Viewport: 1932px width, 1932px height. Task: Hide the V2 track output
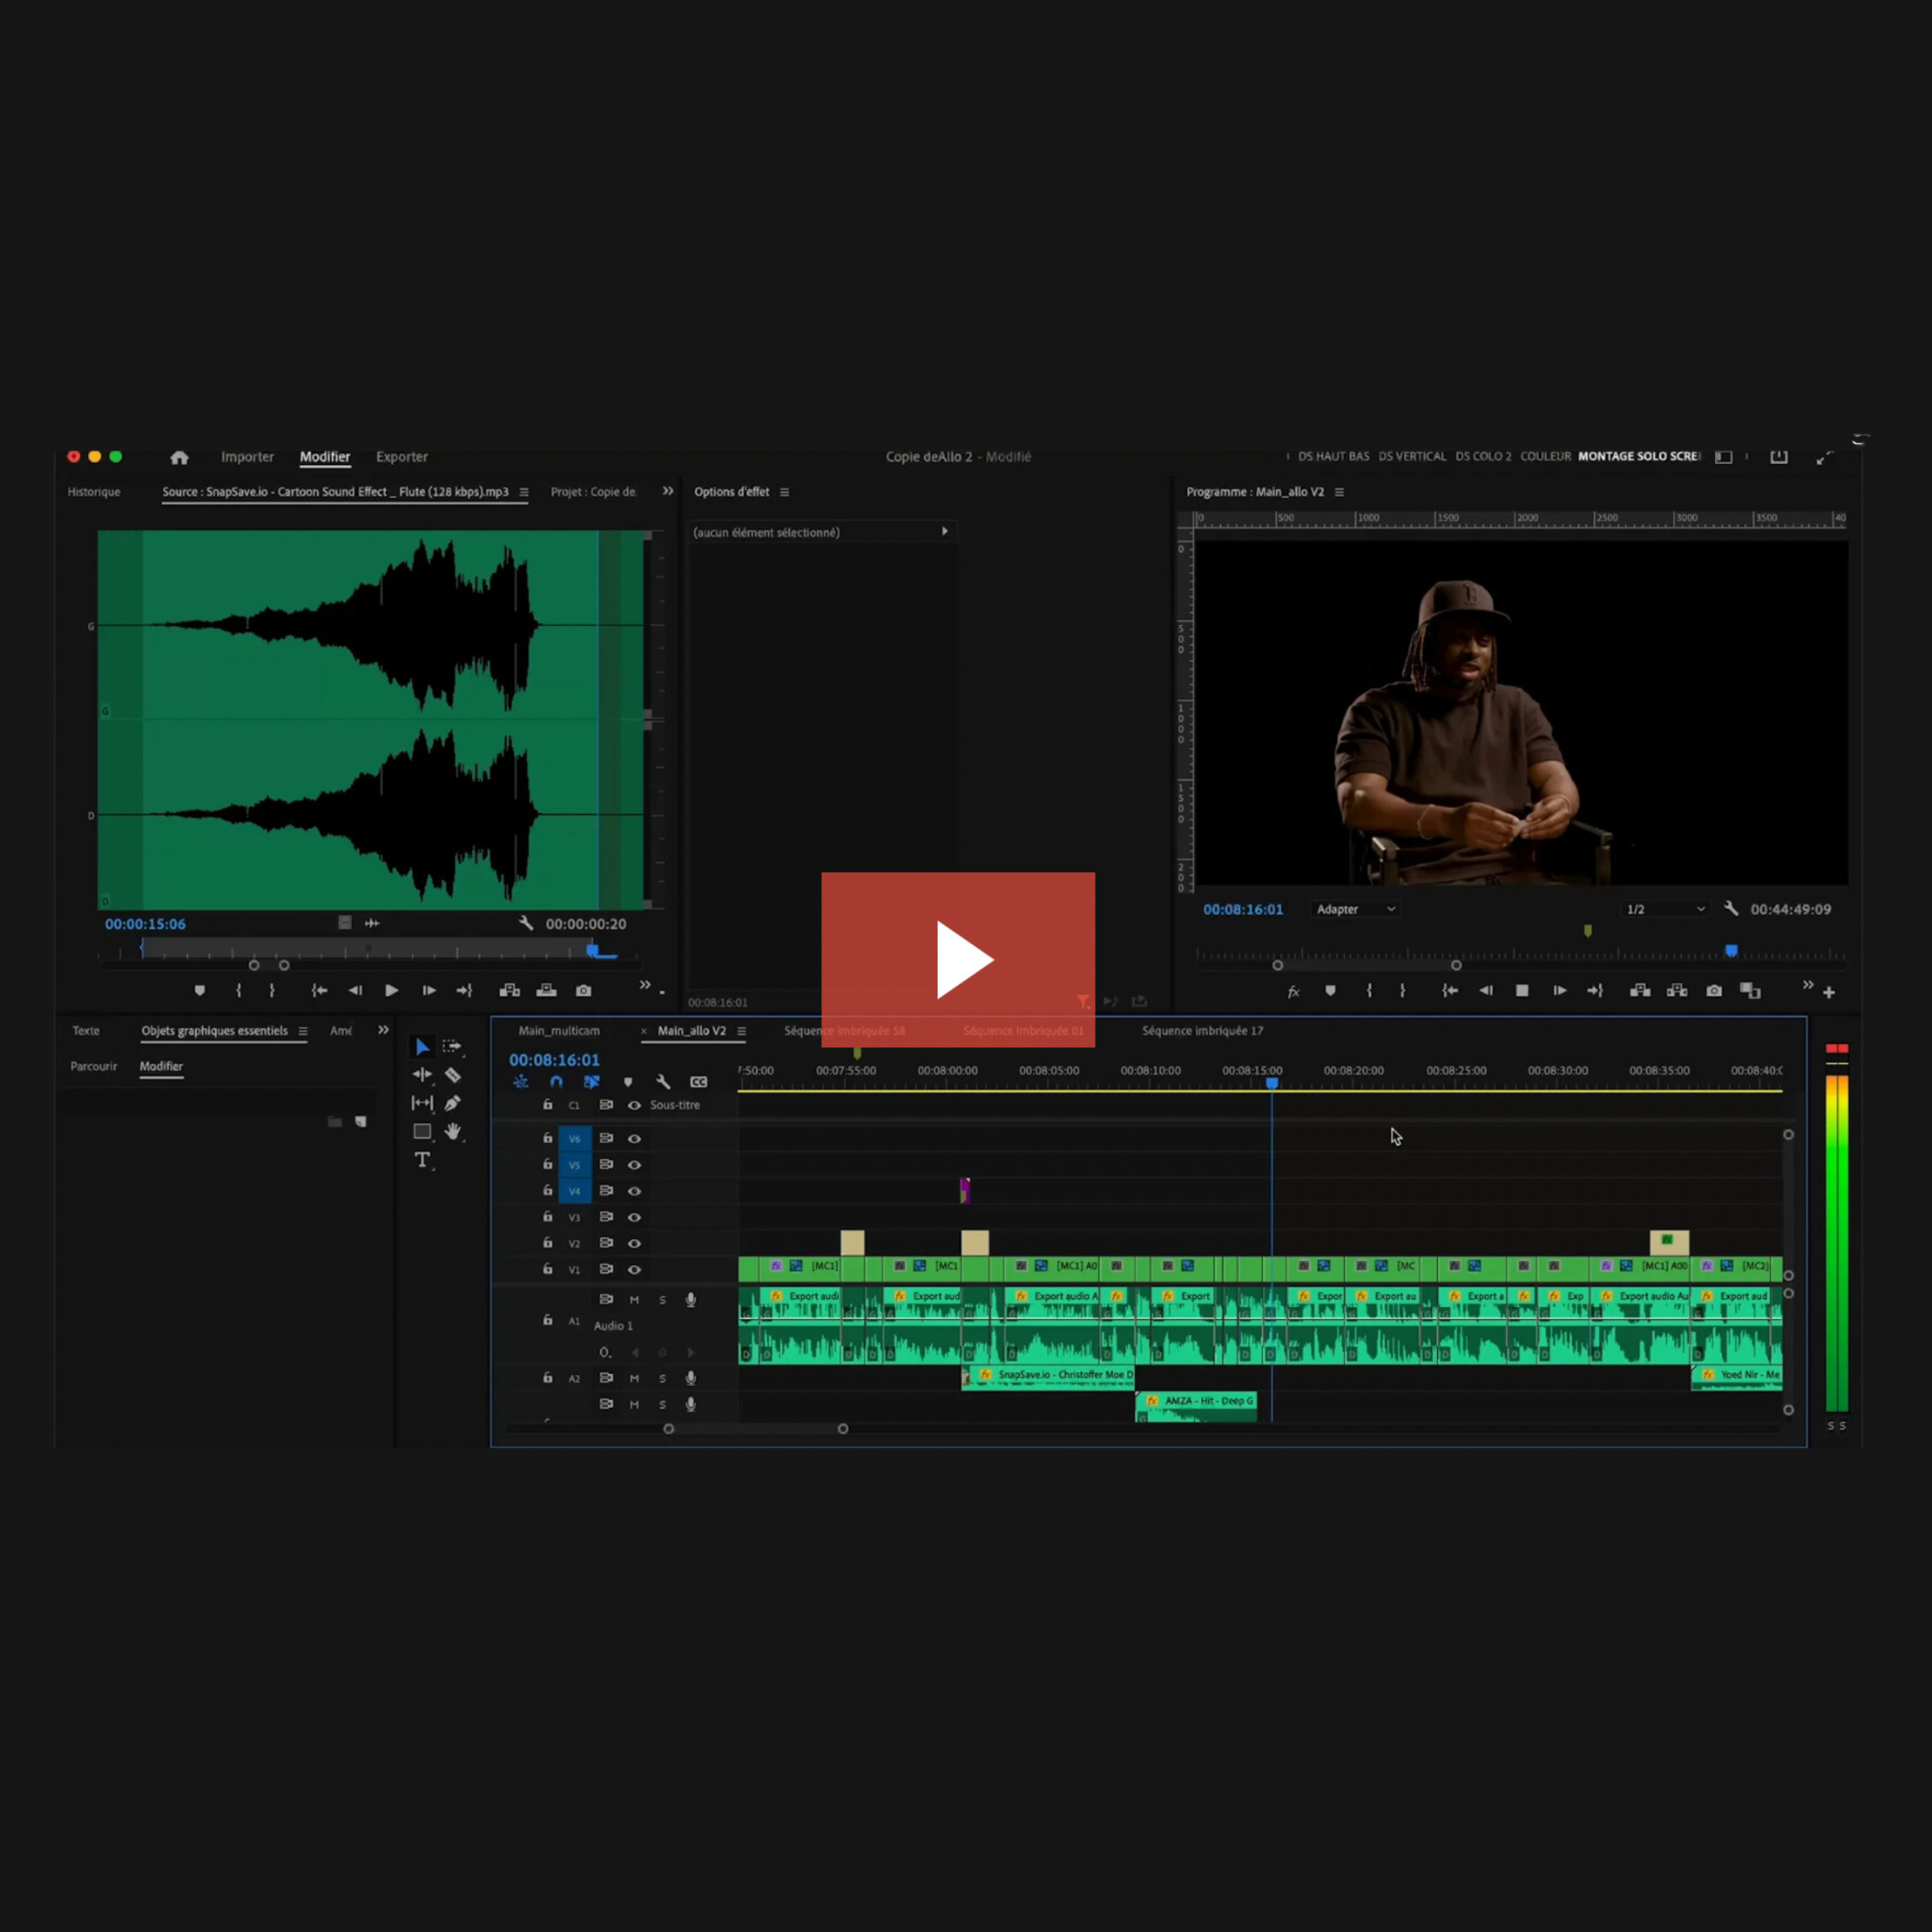click(x=634, y=1243)
